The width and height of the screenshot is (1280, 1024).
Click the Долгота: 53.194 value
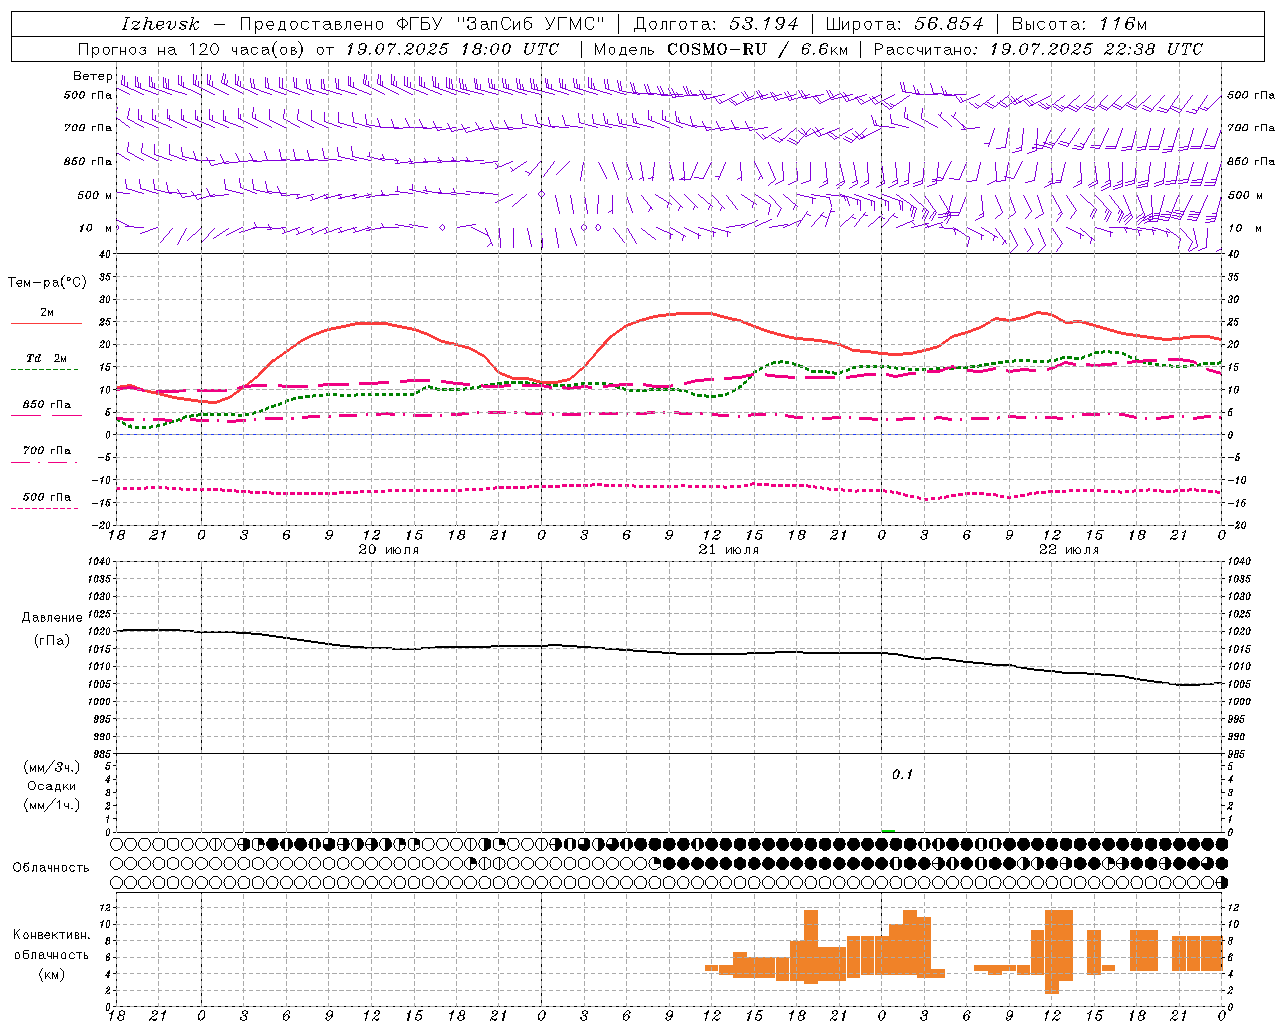pyautogui.click(x=716, y=24)
